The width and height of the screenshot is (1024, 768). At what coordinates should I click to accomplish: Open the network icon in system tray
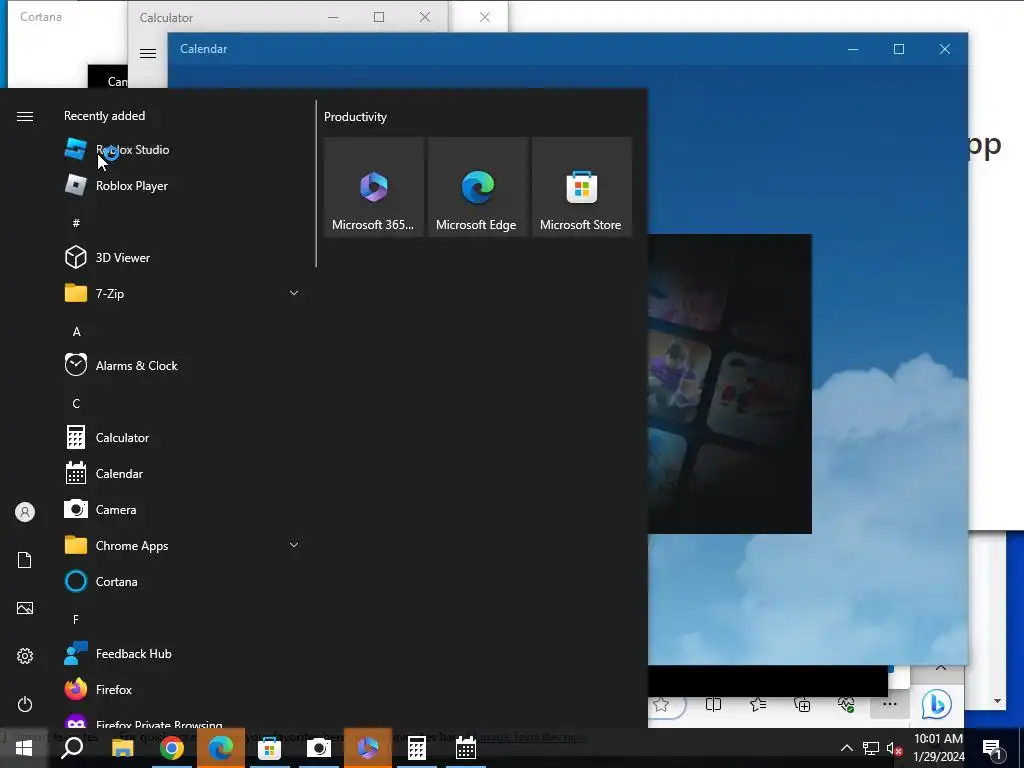(871, 748)
